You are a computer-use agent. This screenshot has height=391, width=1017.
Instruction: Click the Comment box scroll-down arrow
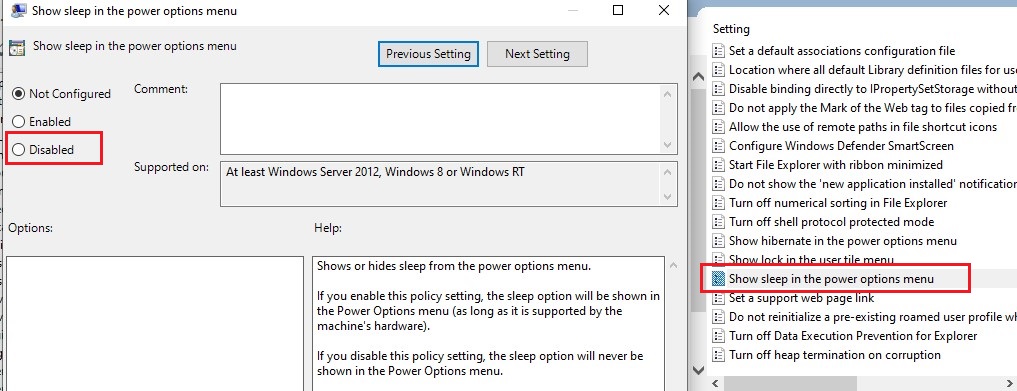click(668, 146)
